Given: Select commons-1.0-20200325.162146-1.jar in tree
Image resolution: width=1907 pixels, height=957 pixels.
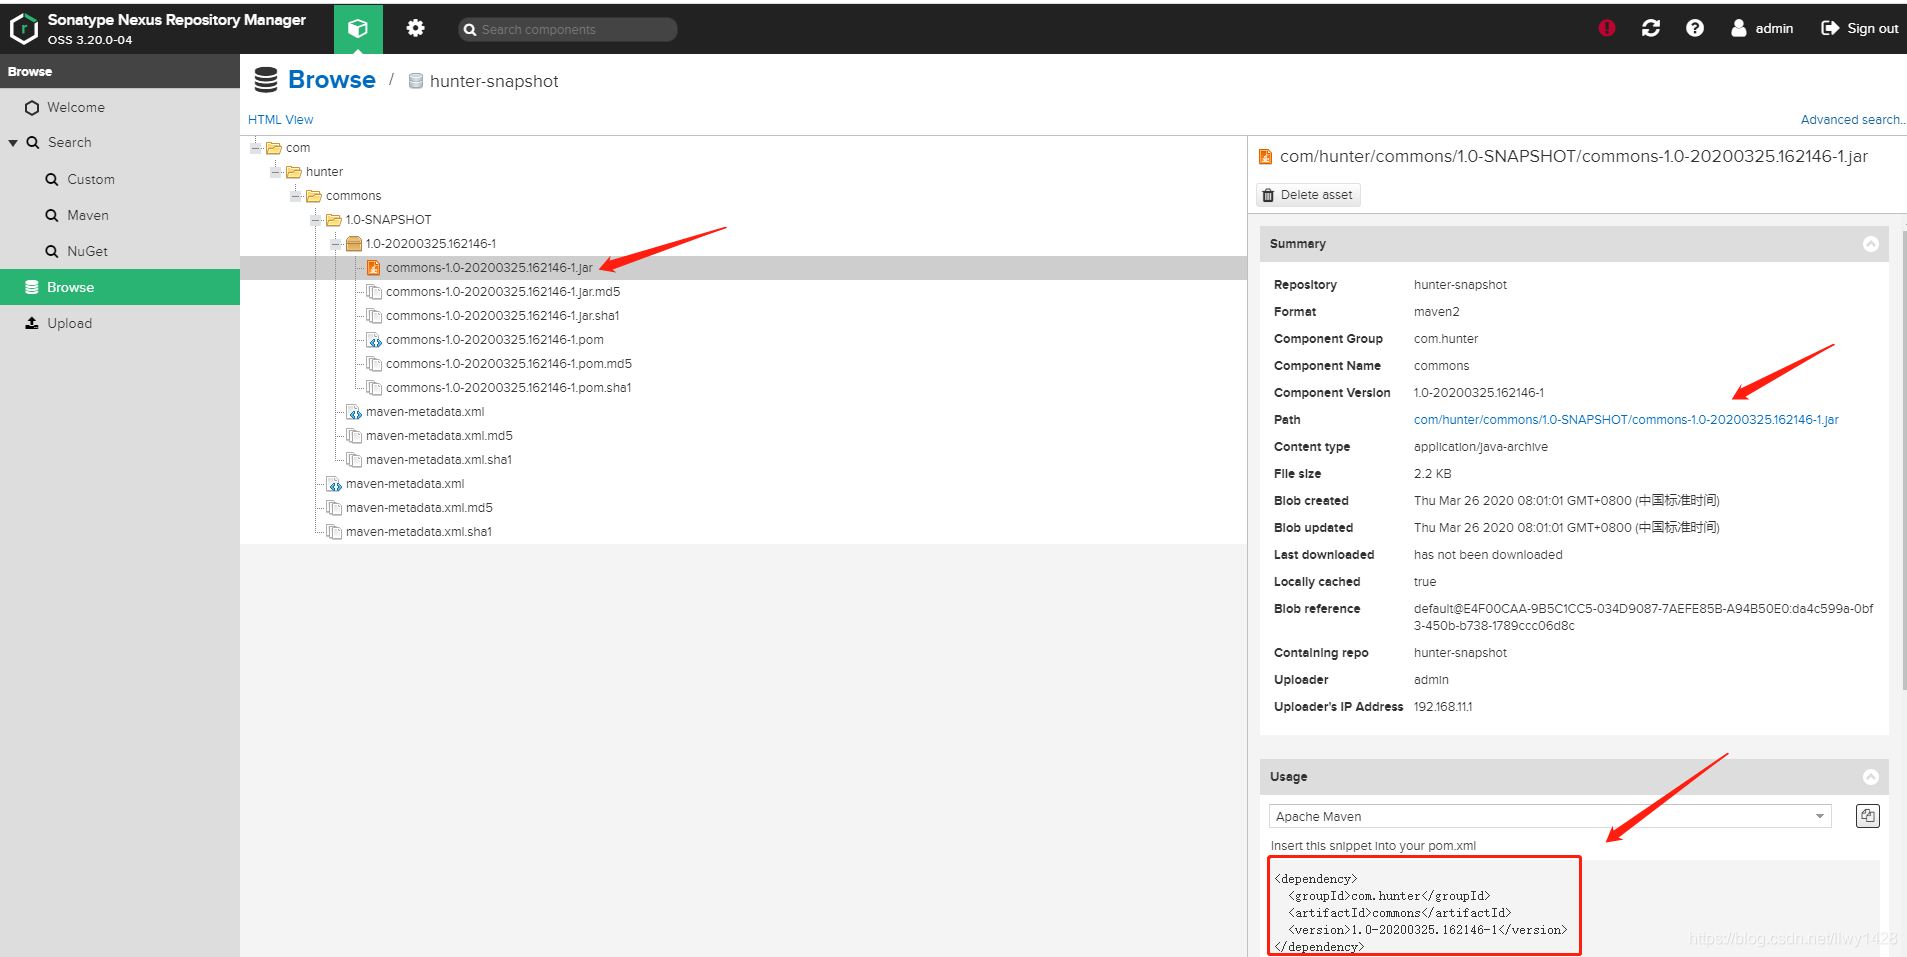Looking at the screenshot, I should pyautogui.click(x=489, y=267).
